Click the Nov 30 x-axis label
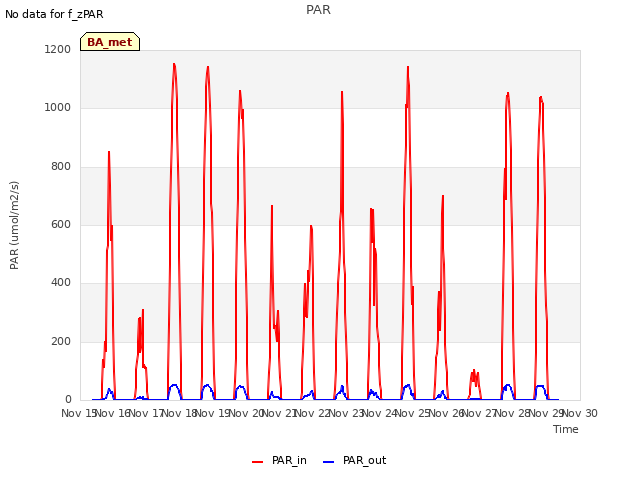 [x=580, y=413]
